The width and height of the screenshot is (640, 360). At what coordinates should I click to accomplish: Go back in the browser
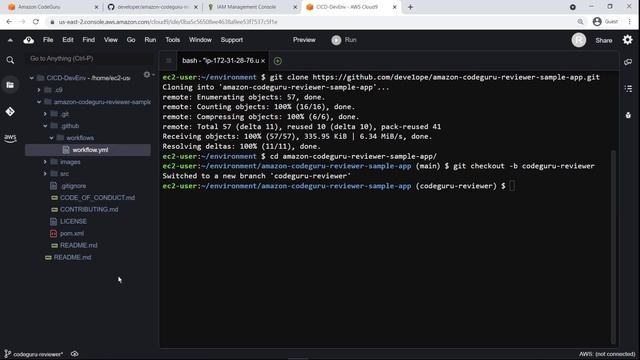[x=9, y=22]
